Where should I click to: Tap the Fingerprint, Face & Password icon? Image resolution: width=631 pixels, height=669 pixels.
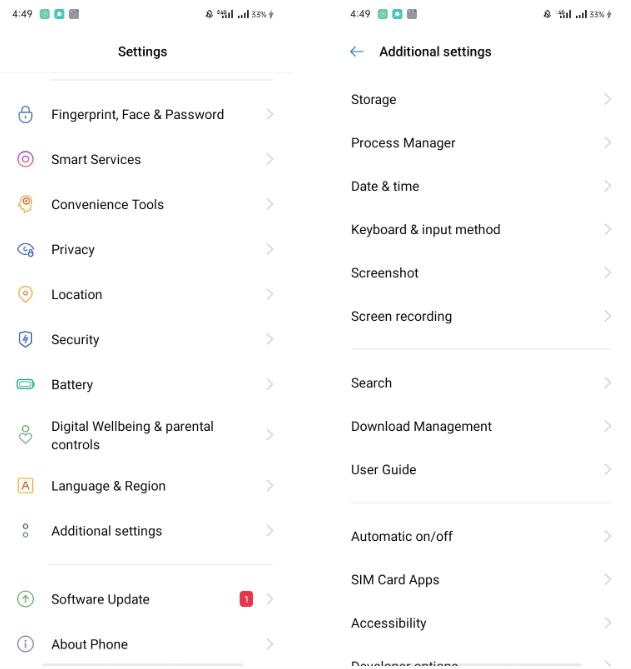click(x=26, y=114)
